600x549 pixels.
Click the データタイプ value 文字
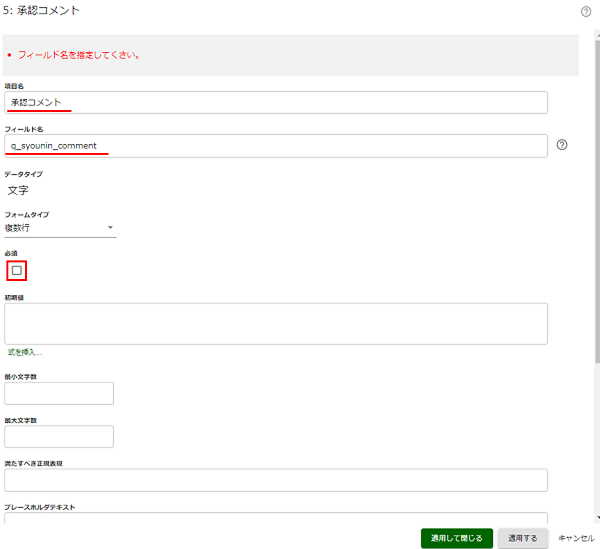(18, 190)
